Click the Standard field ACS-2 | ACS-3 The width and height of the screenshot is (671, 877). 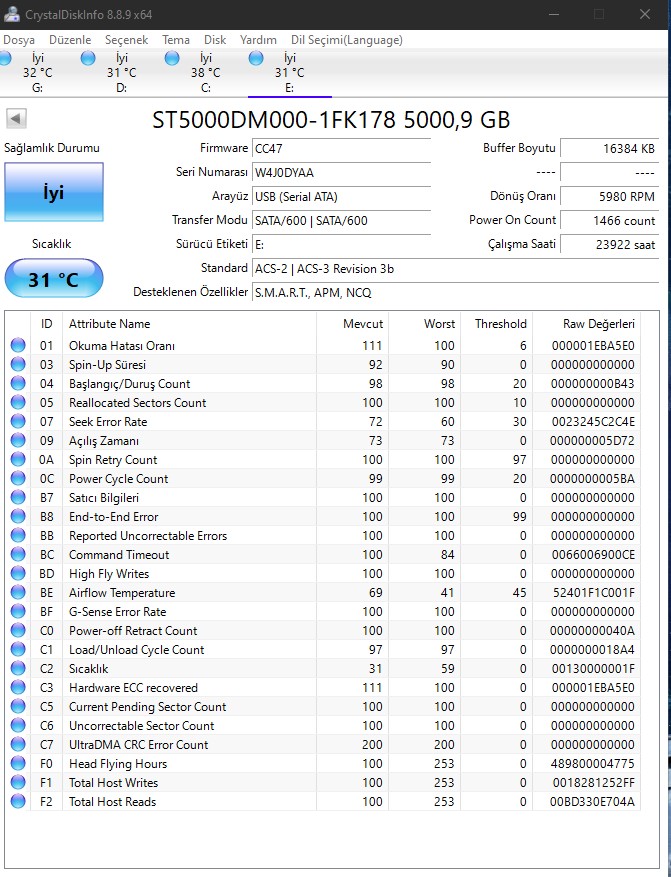tap(455, 269)
